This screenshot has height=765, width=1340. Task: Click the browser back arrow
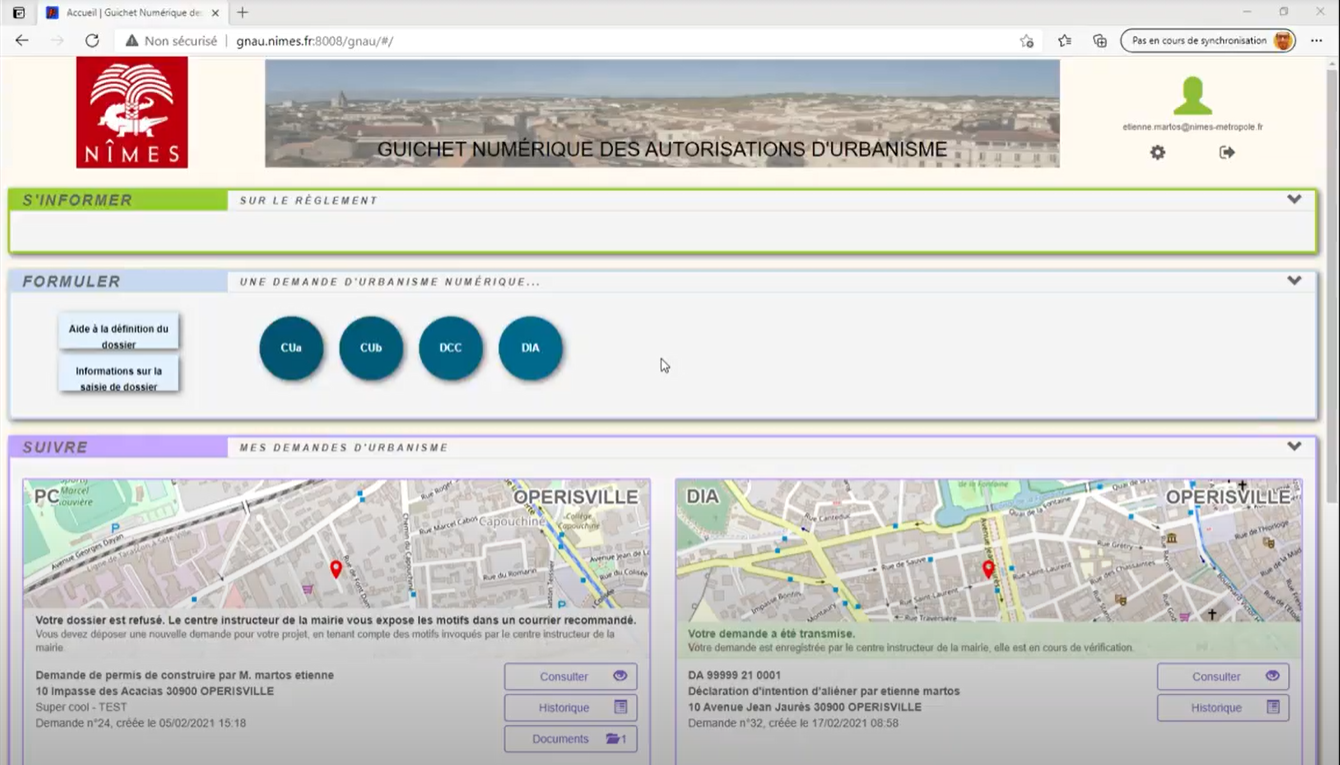point(22,41)
